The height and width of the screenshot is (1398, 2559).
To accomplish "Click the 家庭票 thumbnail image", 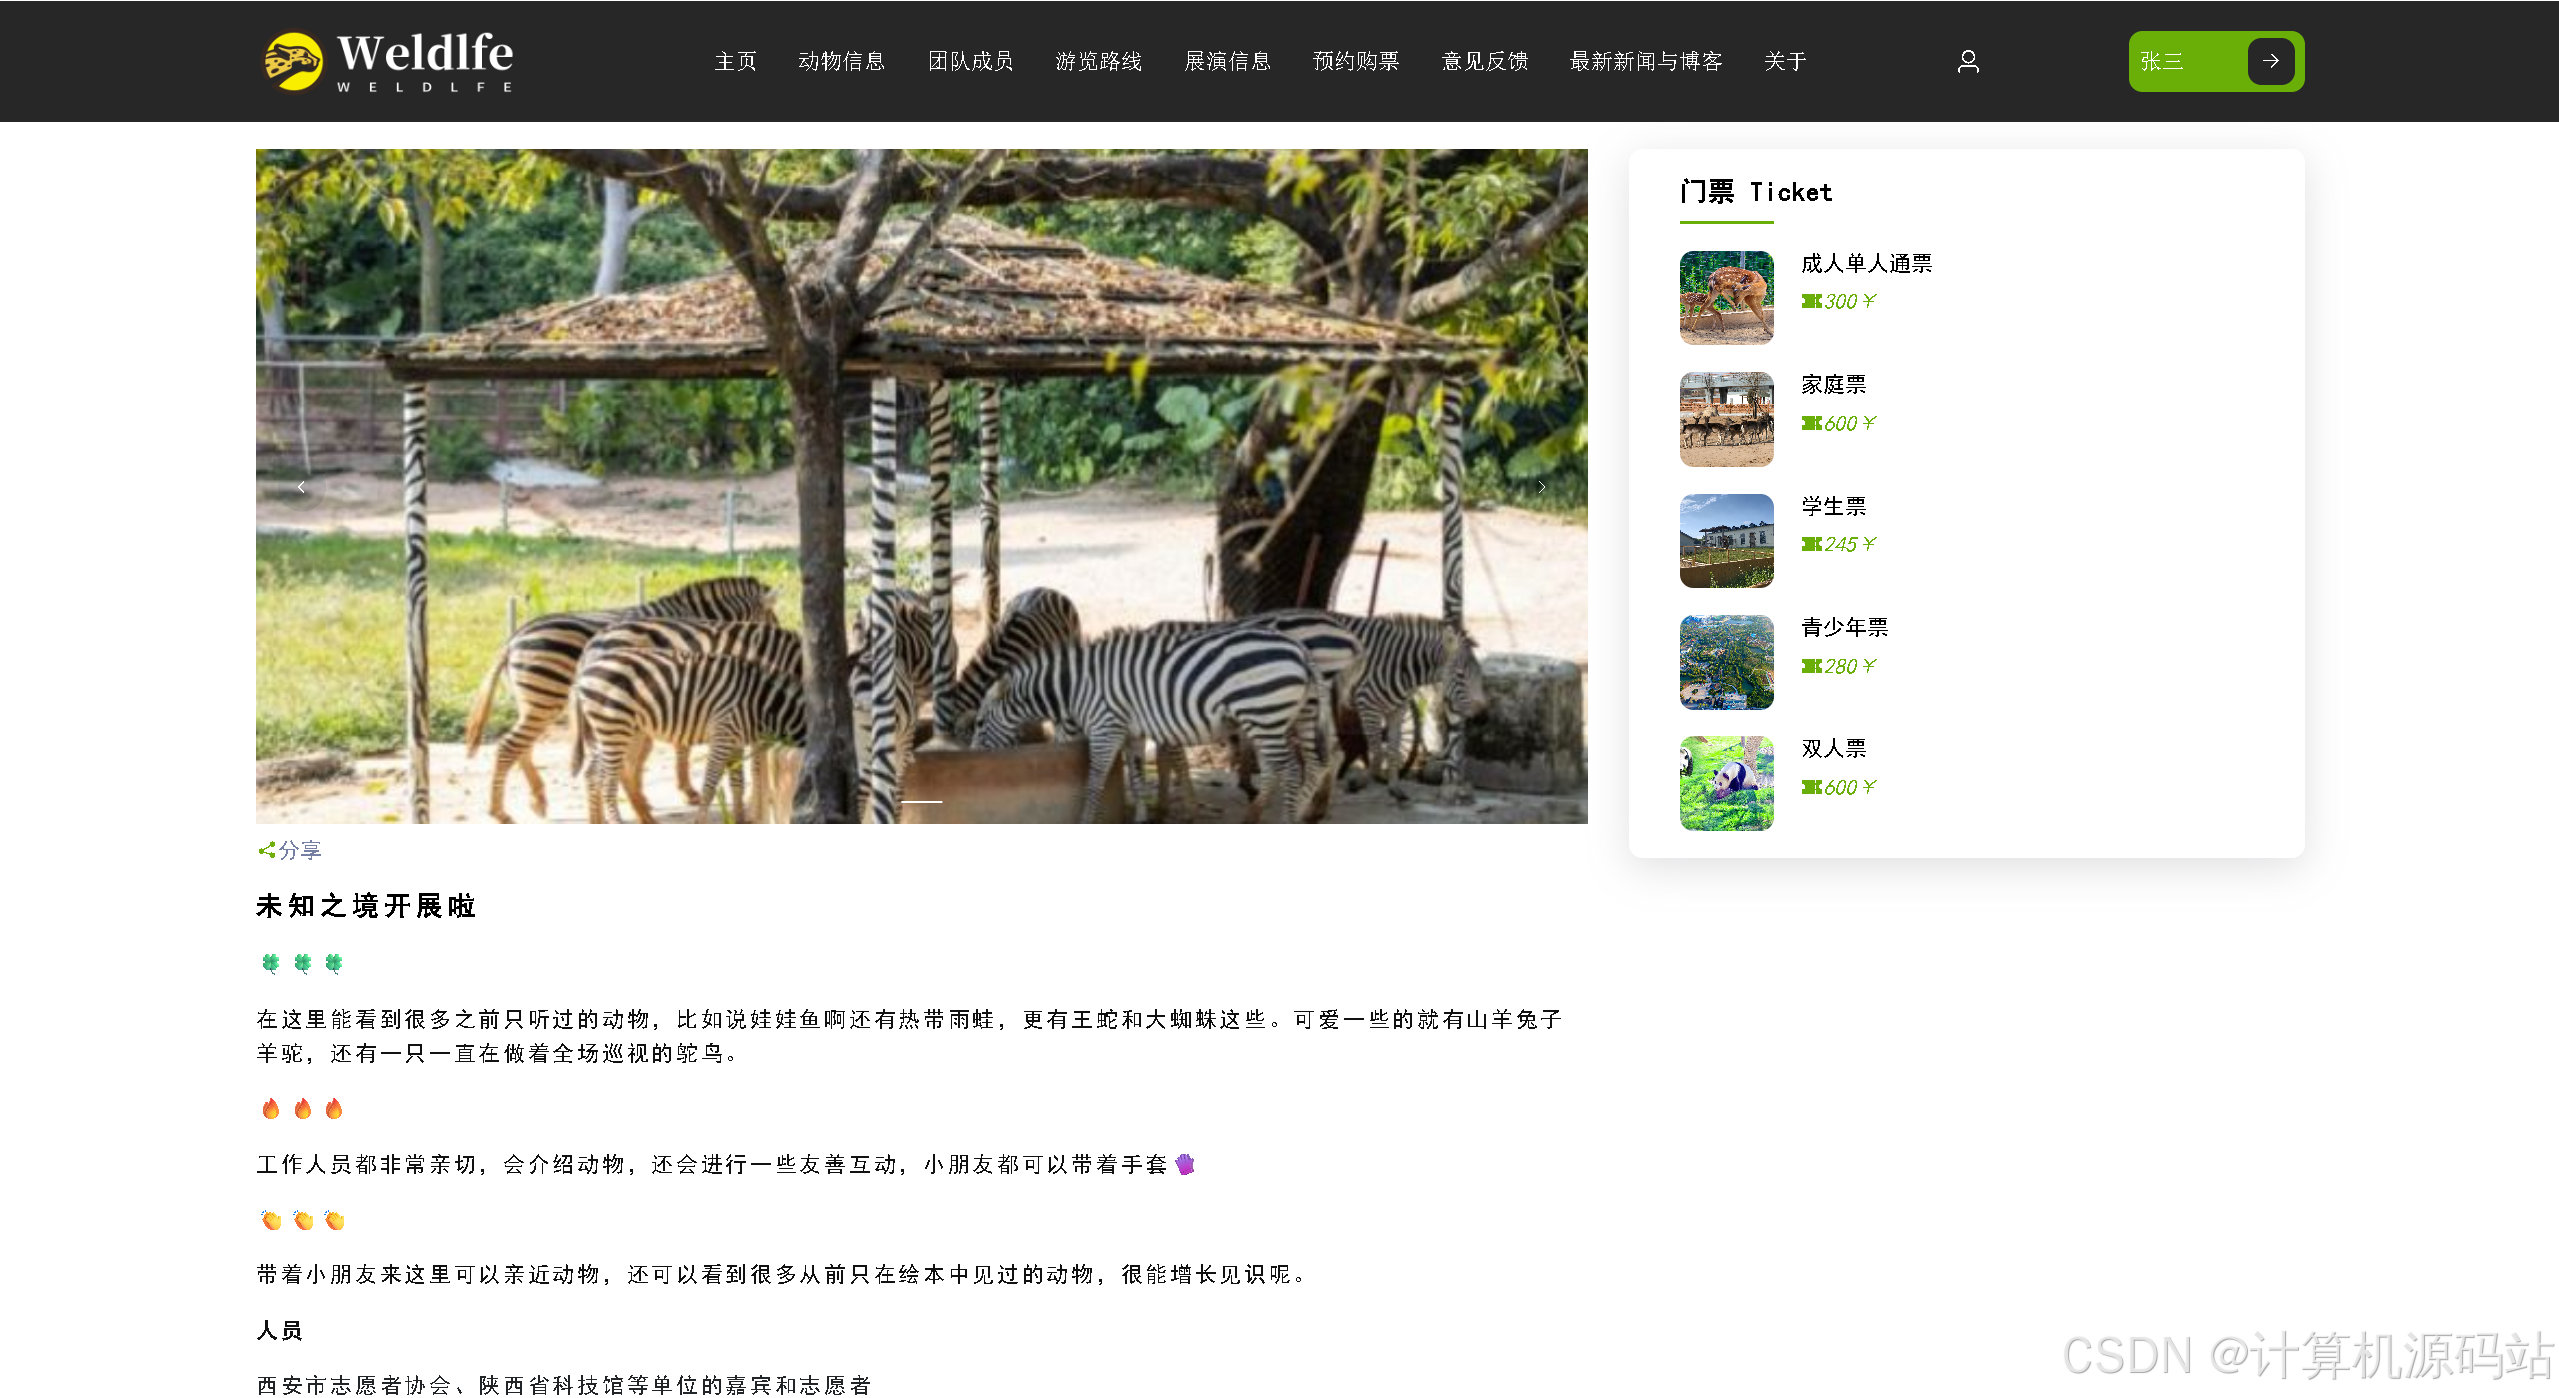I will click(x=1726, y=419).
